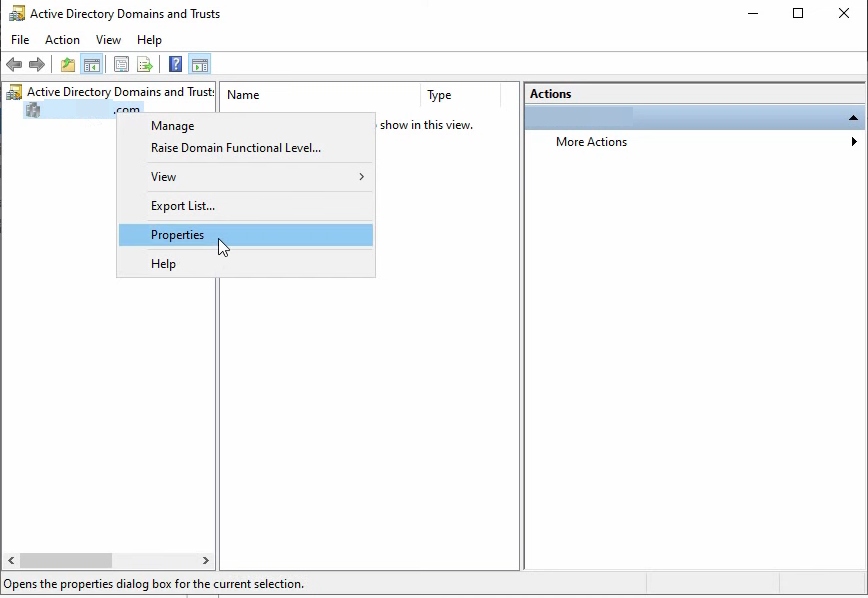Toggle Show/Hide Action Pane toolbar icon
The width and height of the screenshot is (868, 598).
click(200, 65)
